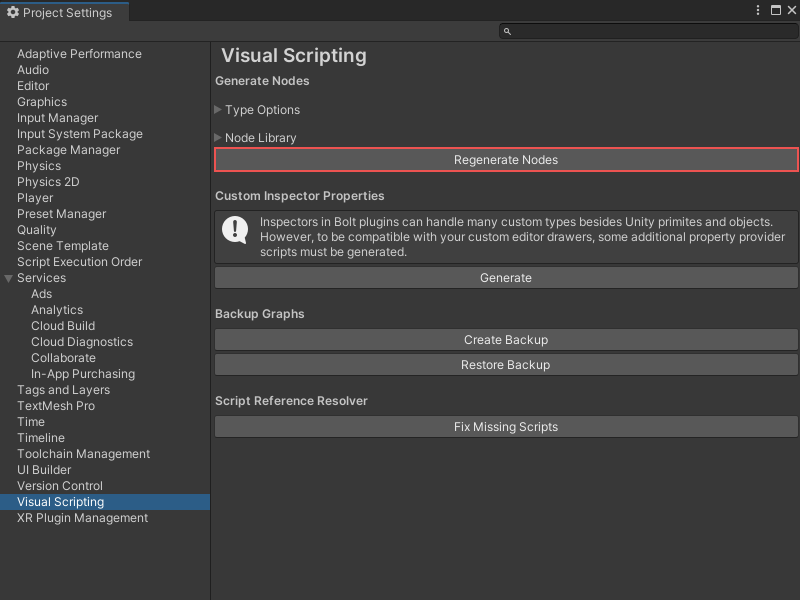Select In-App Purchasing under Services
The image size is (800, 600).
point(83,374)
